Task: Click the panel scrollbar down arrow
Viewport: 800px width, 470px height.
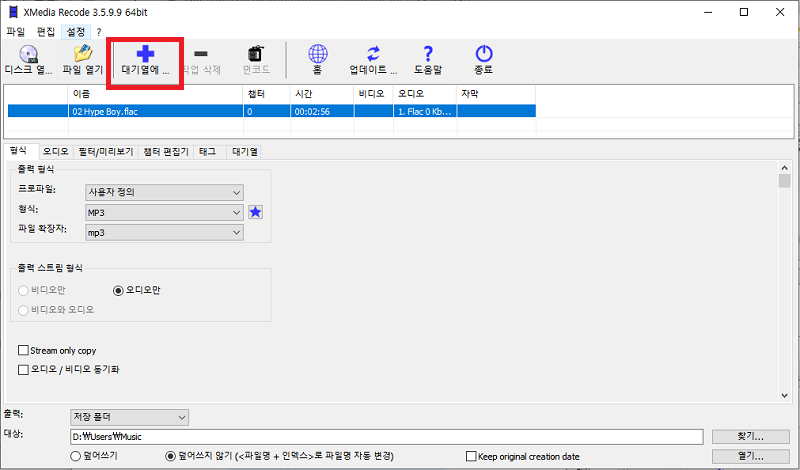Action: coord(785,395)
